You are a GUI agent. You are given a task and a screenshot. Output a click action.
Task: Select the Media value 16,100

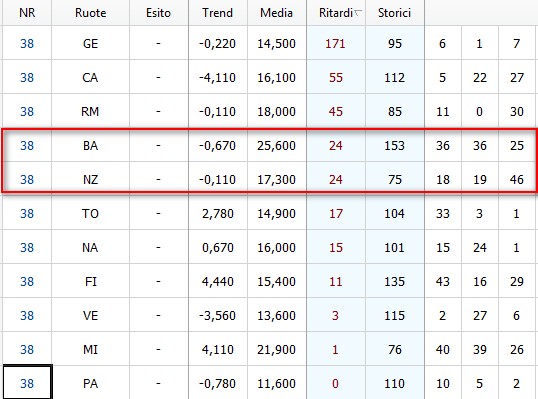[x=277, y=78]
